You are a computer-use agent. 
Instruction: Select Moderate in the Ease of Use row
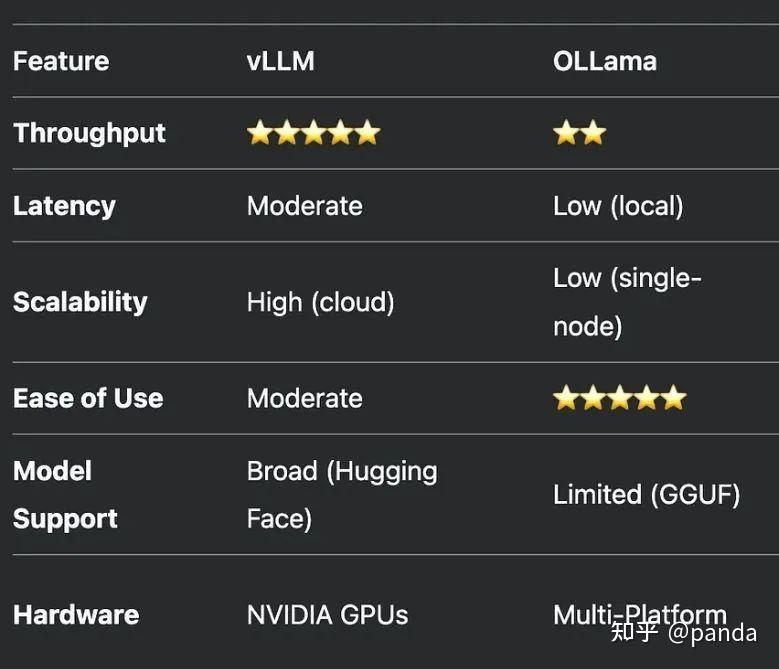[305, 398]
